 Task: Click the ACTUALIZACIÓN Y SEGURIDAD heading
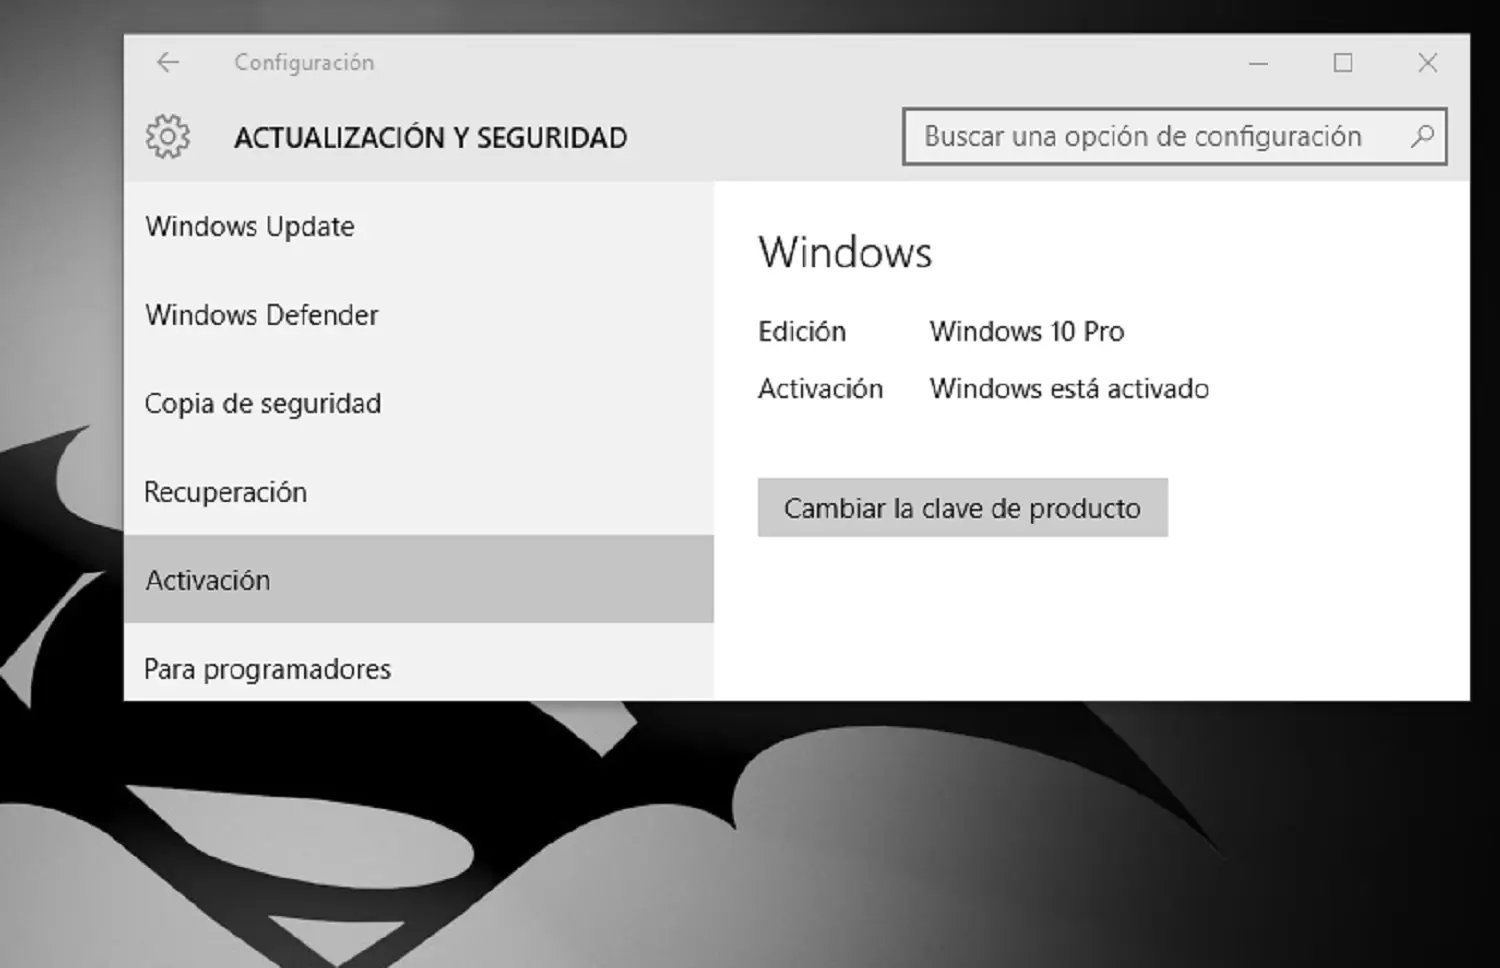coord(430,137)
